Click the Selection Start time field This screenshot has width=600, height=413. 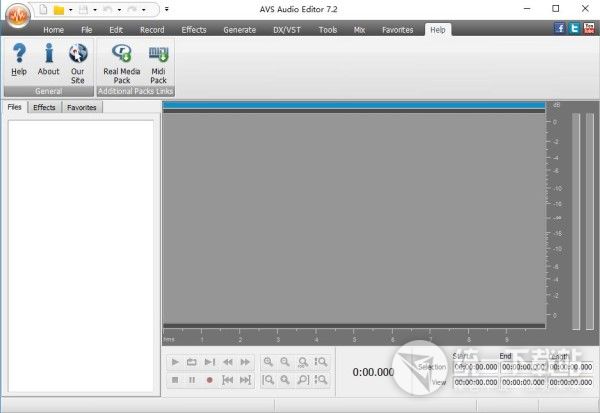[476, 367]
